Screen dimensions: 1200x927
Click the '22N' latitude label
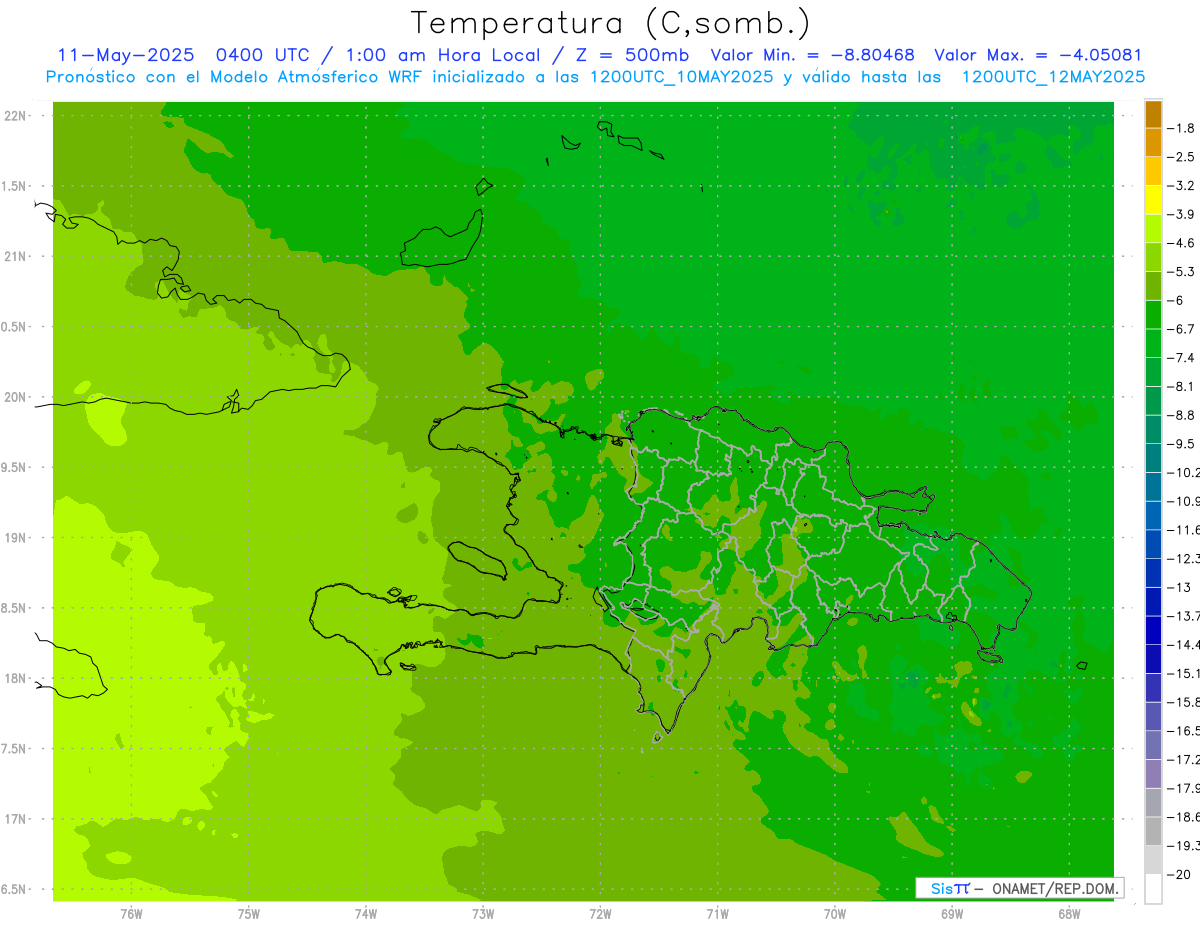click(x=16, y=116)
